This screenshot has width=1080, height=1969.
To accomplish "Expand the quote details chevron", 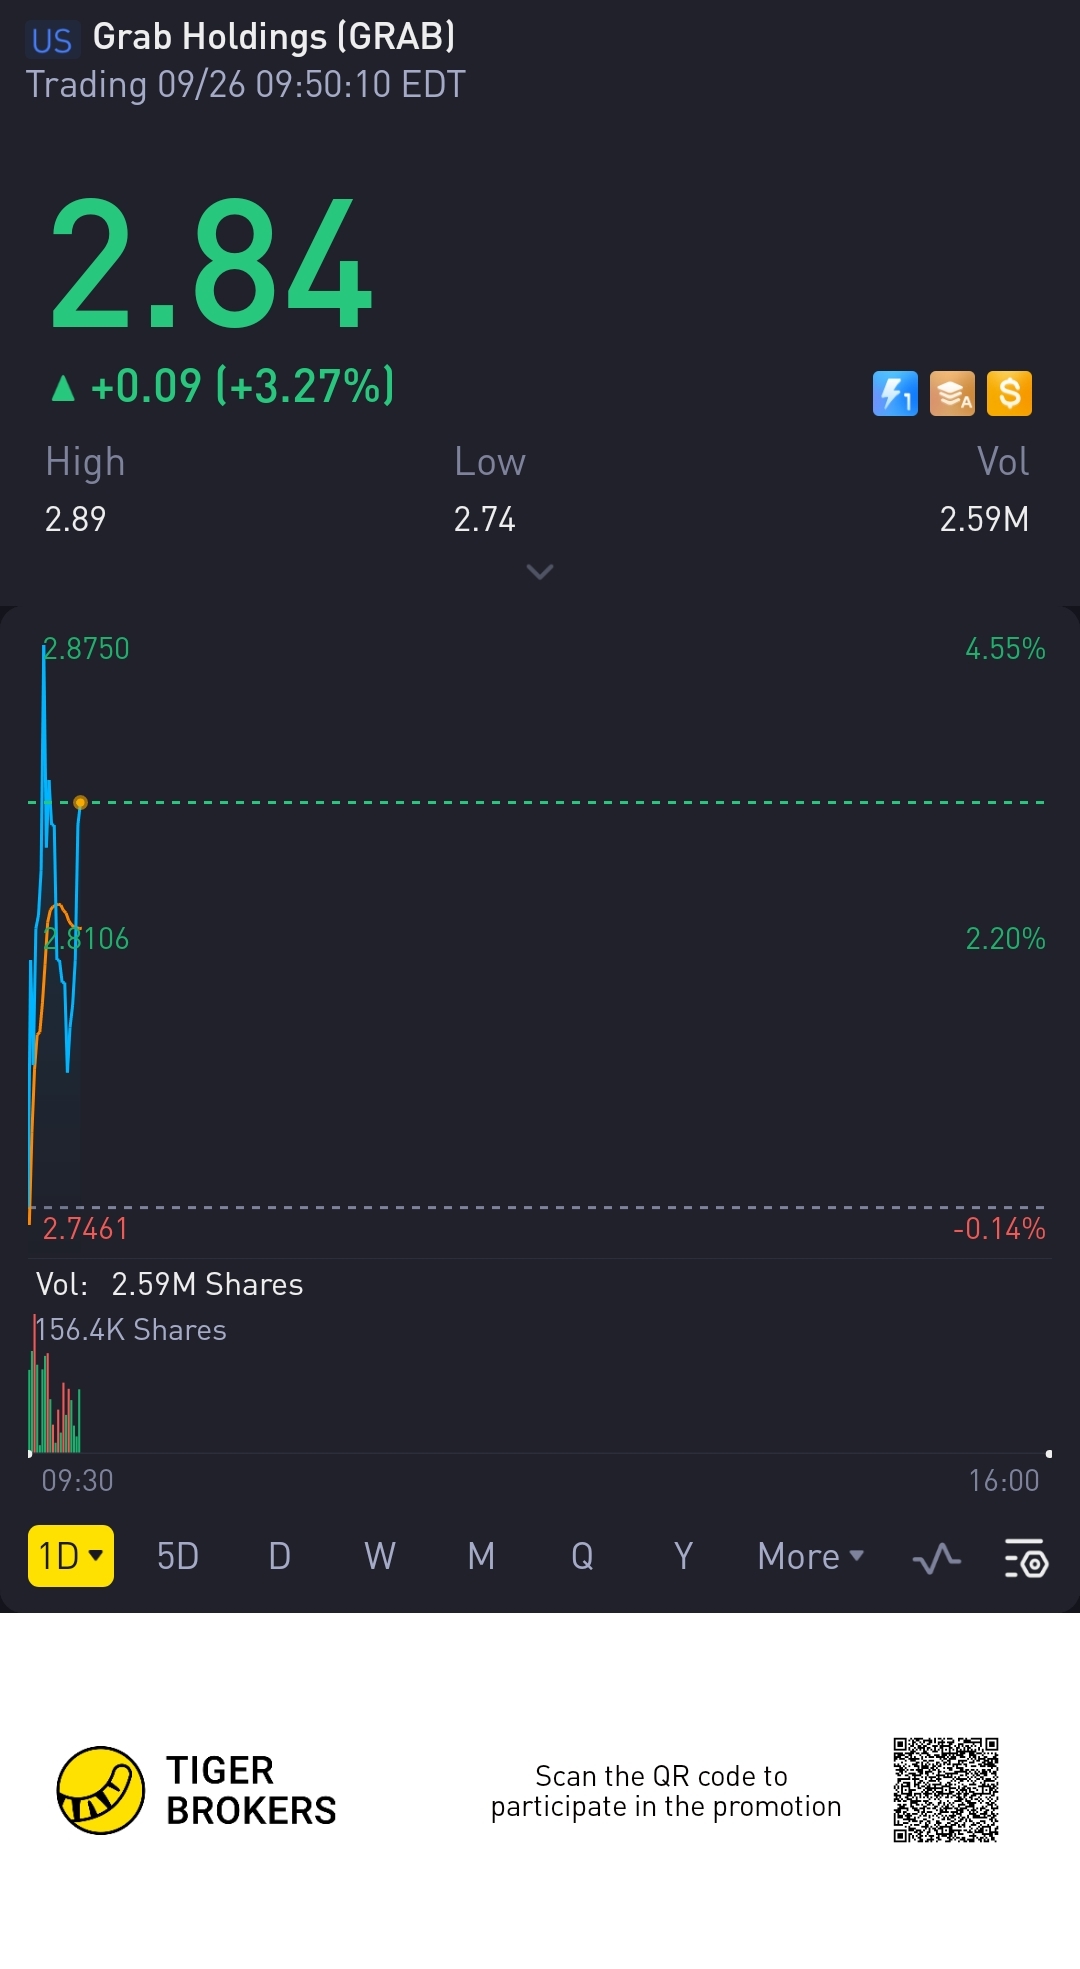I will pyautogui.click(x=540, y=572).
